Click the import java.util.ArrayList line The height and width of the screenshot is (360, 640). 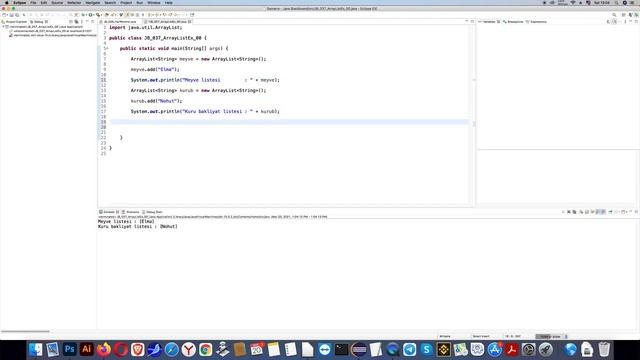point(145,27)
